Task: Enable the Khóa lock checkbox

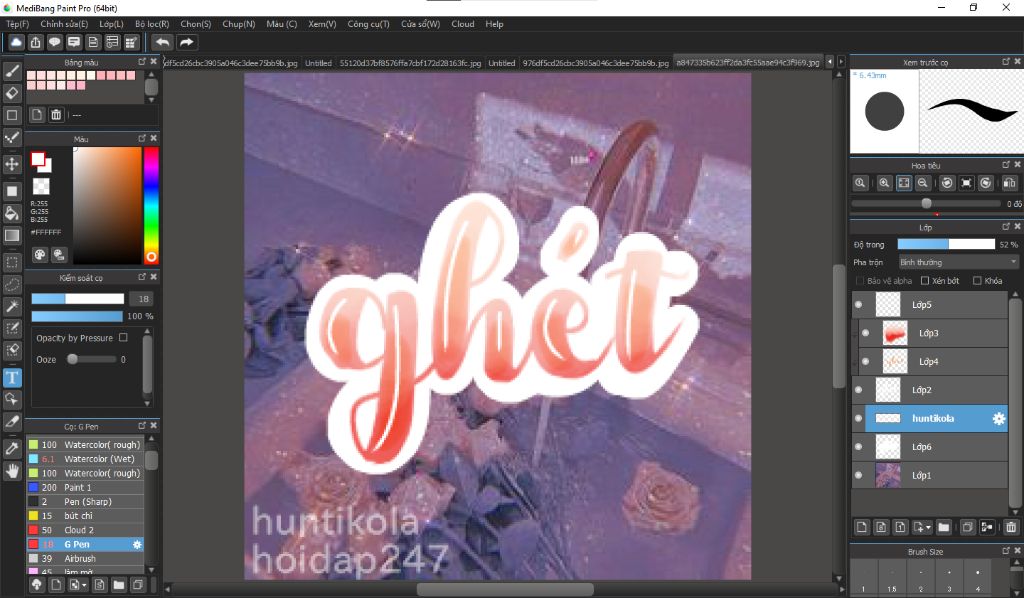Action: 977,281
